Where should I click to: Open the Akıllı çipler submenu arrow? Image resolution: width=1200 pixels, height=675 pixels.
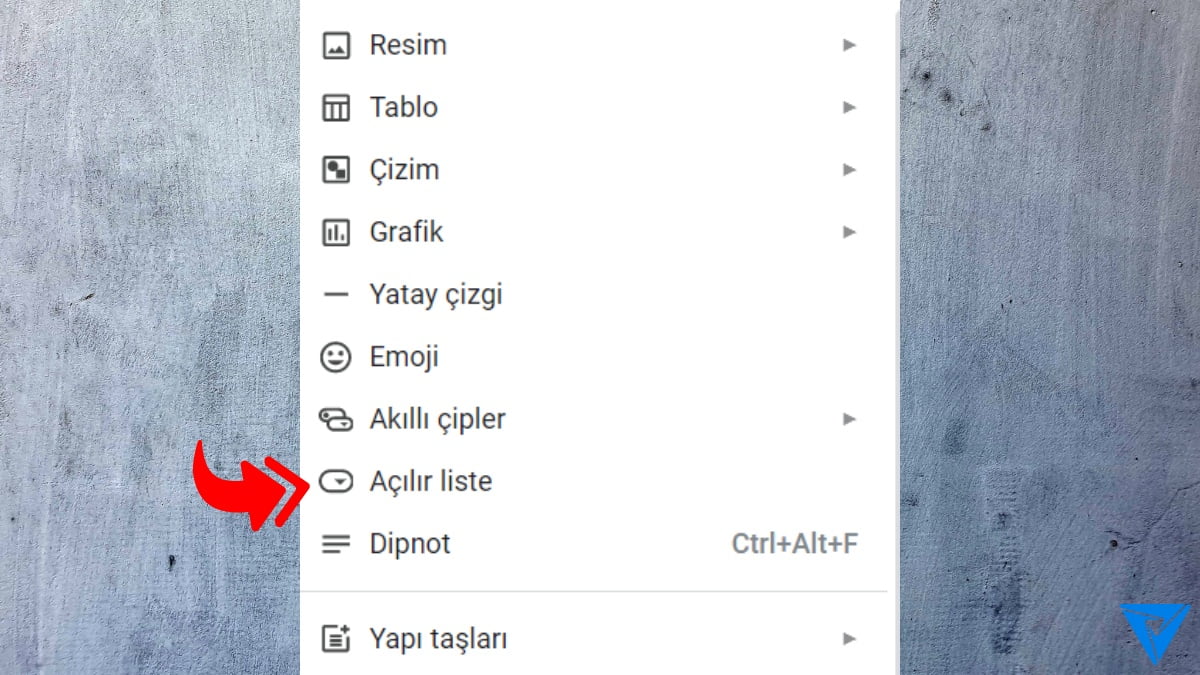point(849,418)
